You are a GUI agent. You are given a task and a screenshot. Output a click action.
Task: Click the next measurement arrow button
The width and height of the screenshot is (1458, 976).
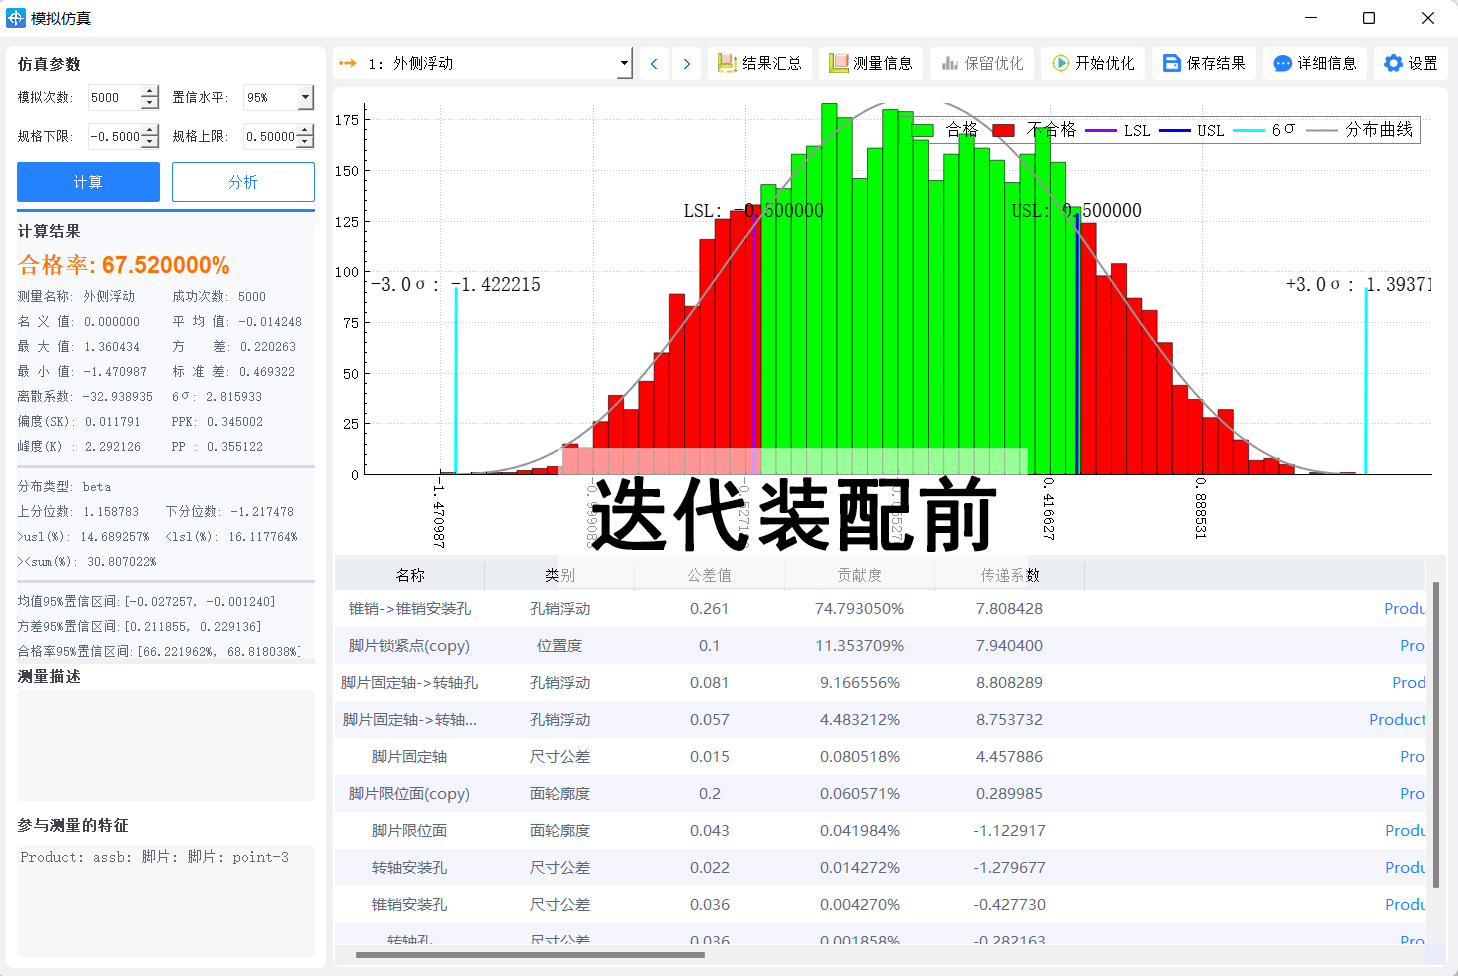[x=687, y=62]
